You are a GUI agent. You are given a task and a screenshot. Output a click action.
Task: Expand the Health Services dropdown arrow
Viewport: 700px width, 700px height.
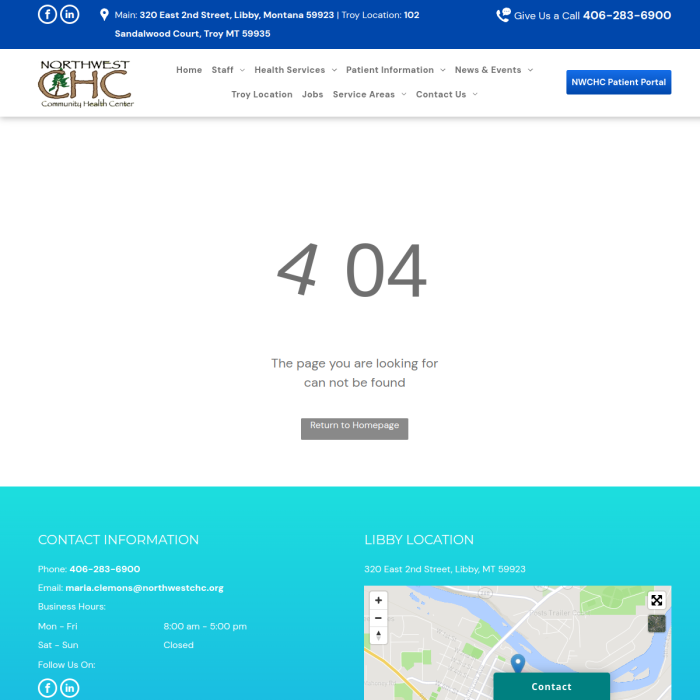click(334, 70)
